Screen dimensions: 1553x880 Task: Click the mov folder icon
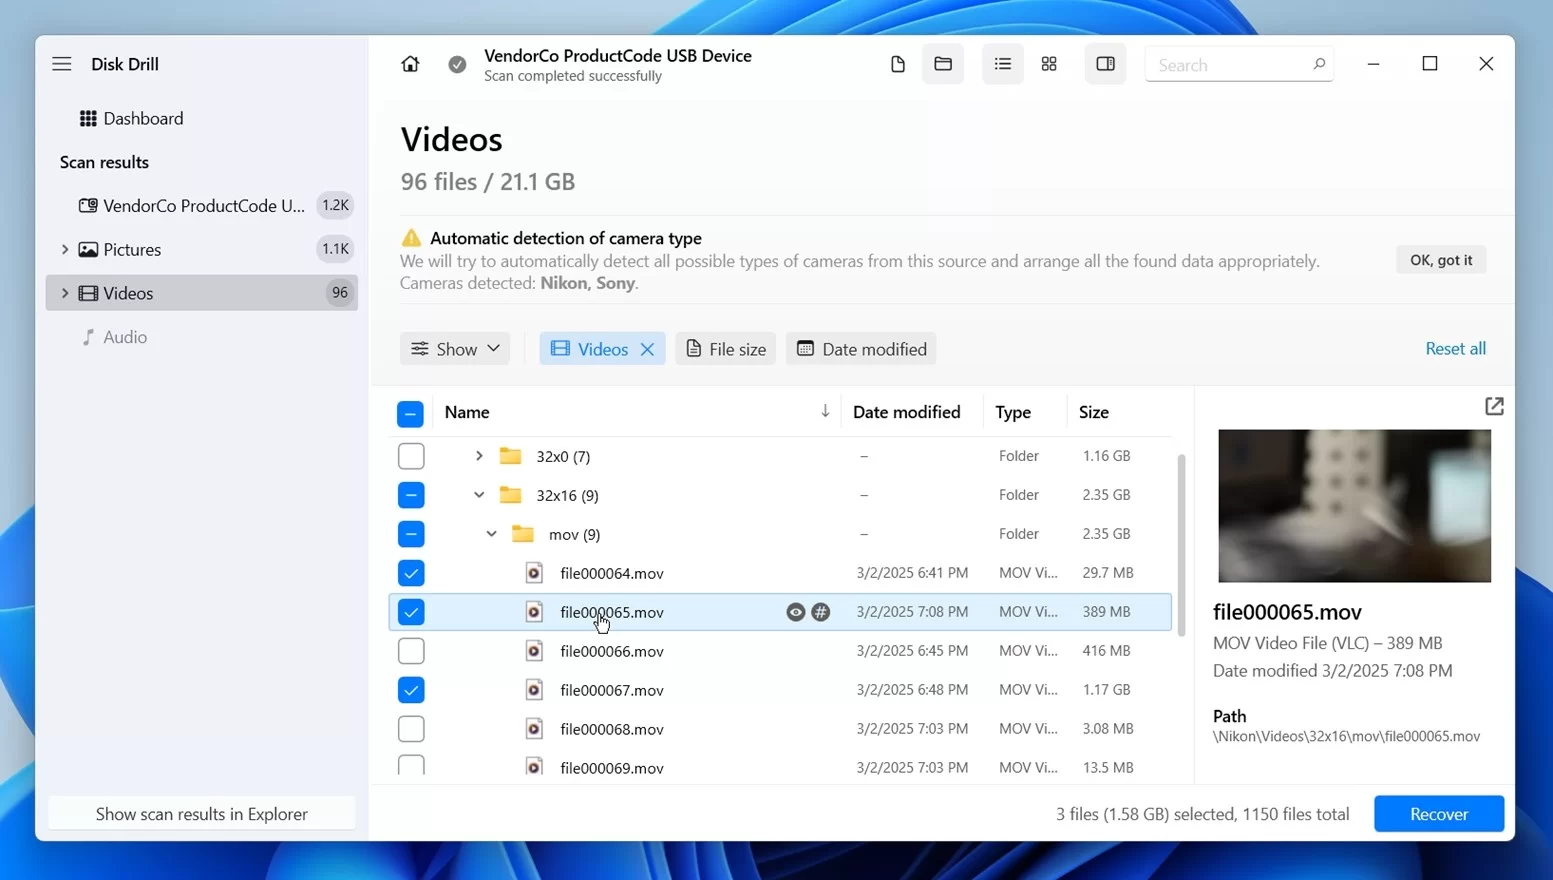click(x=523, y=534)
